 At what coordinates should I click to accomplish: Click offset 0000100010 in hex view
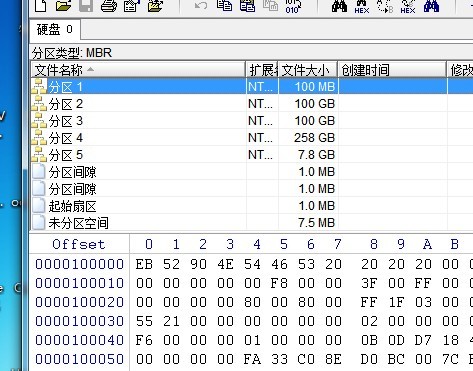point(79,283)
